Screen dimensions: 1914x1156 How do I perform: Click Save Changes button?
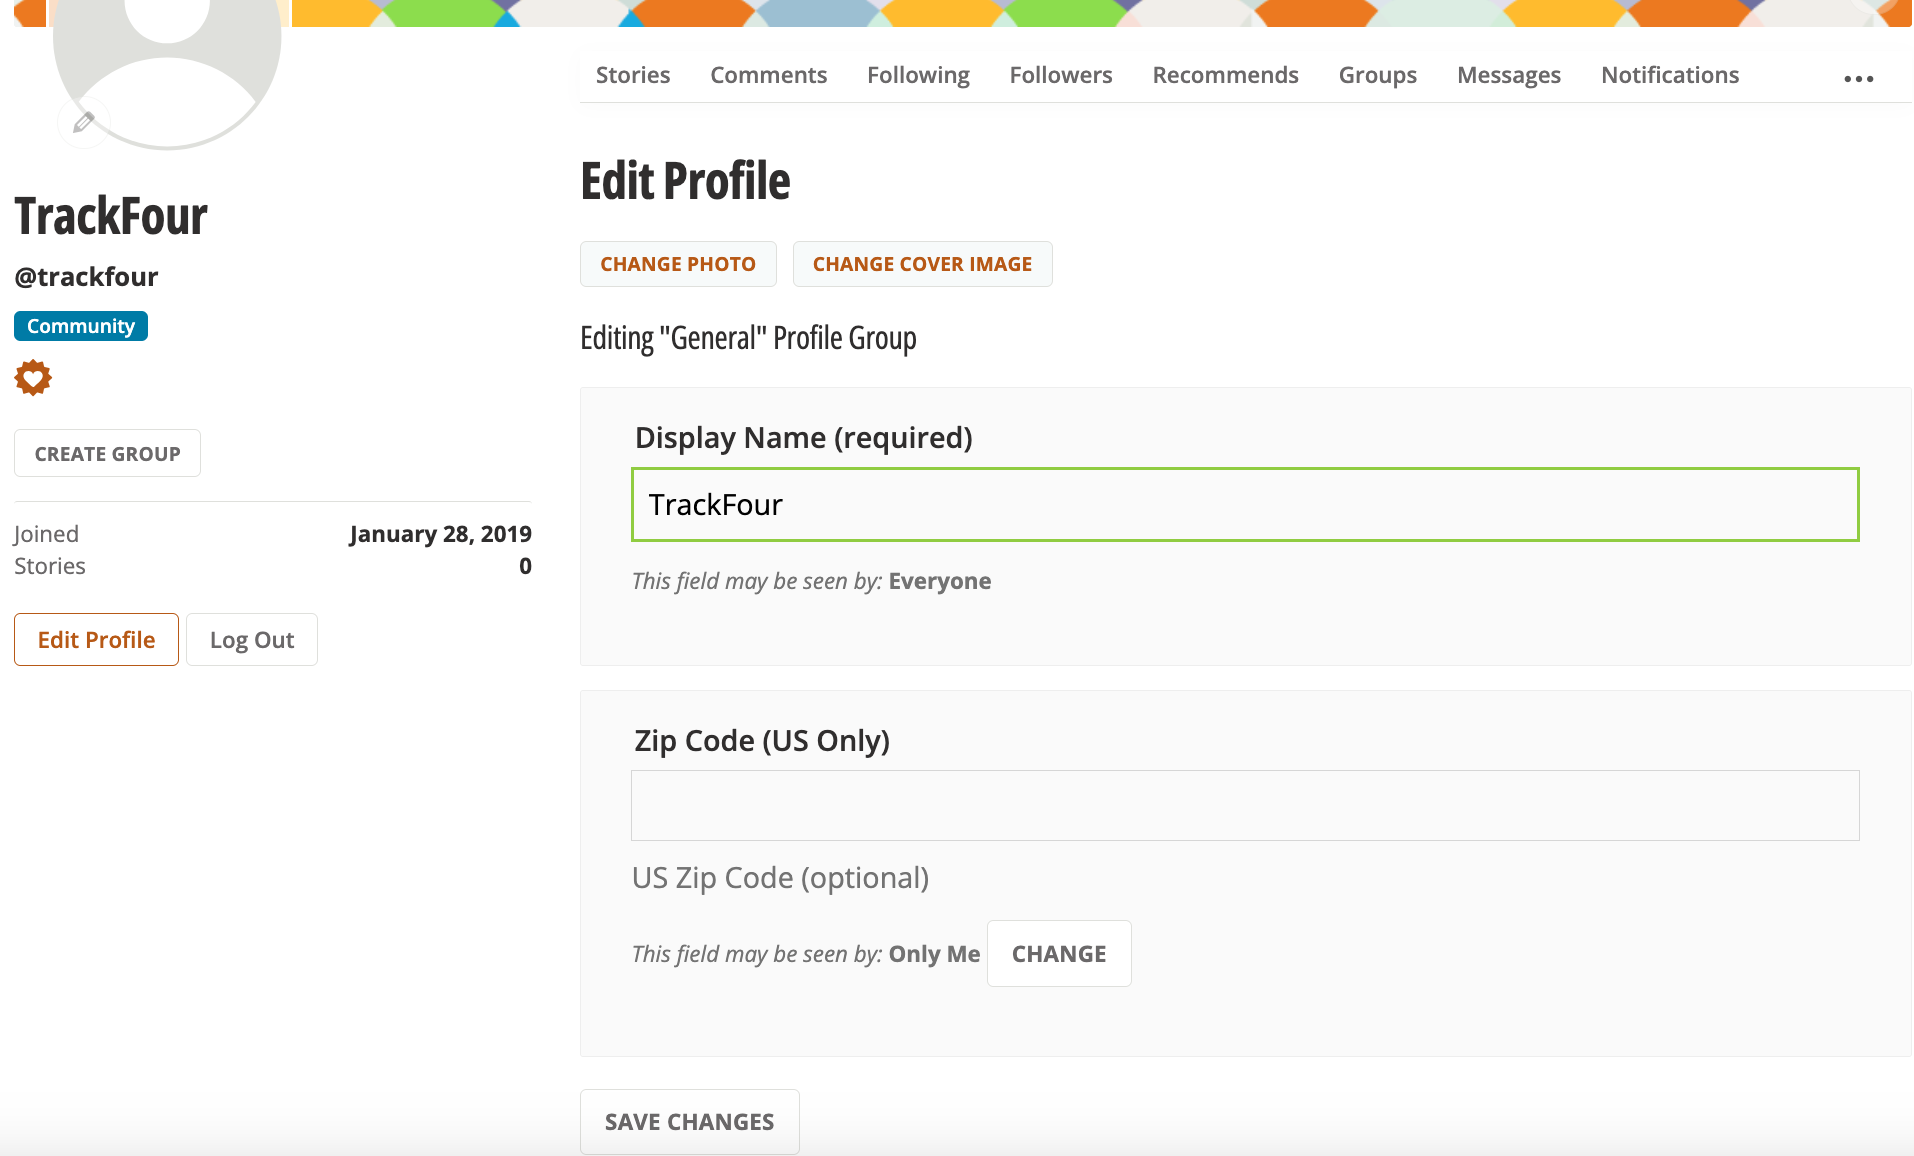(689, 1122)
